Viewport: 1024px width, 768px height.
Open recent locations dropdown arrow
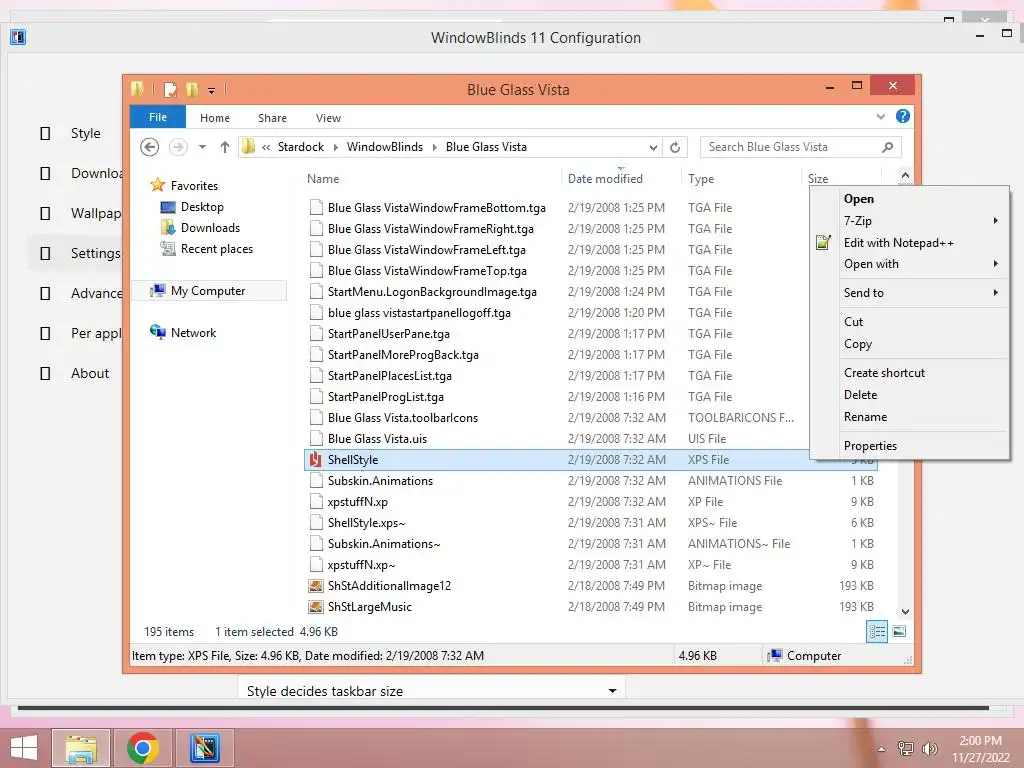[x=202, y=147]
